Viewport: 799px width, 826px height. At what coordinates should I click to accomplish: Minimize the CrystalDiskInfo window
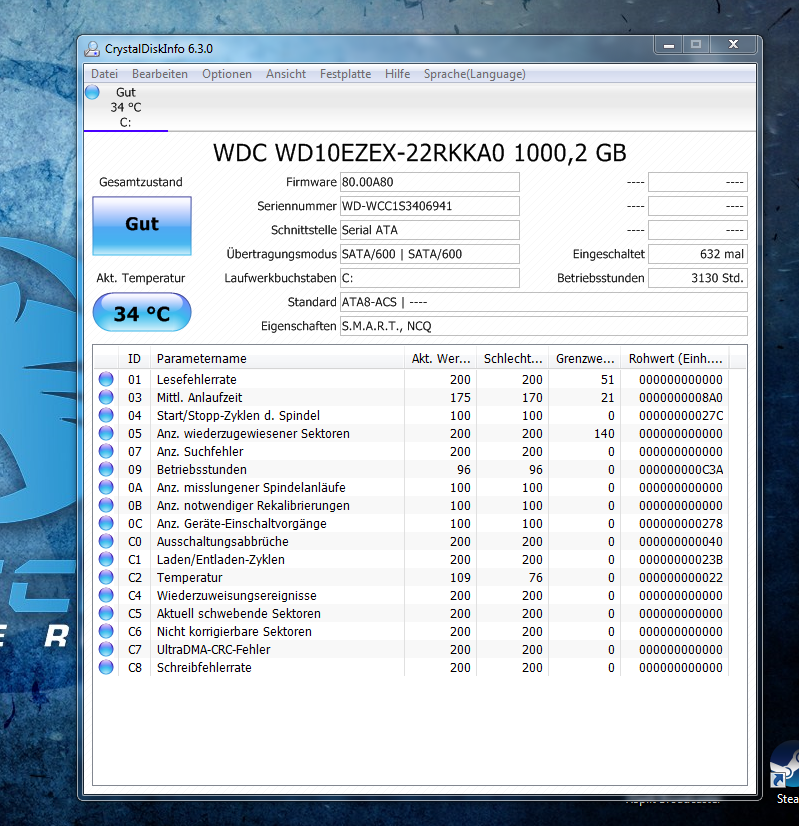click(669, 45)
